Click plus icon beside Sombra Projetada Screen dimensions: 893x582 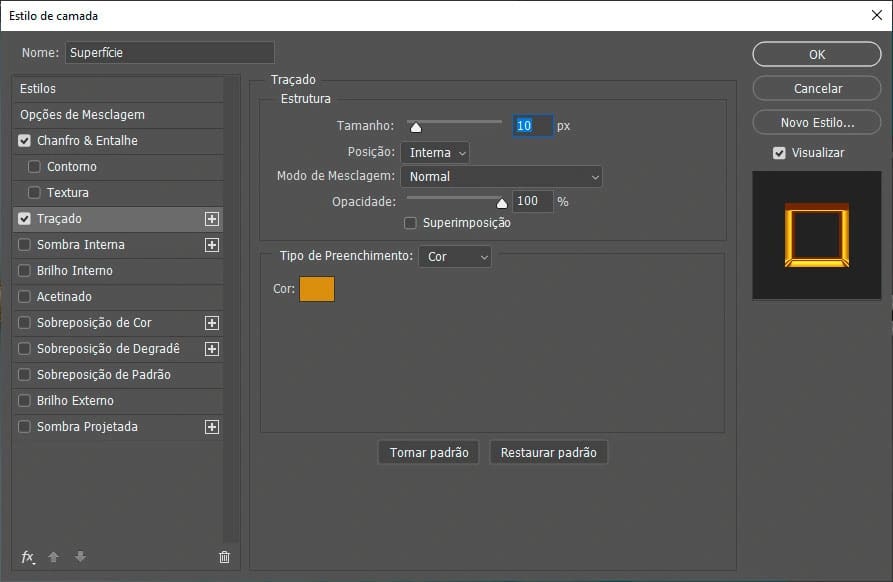tap(211, 427)
